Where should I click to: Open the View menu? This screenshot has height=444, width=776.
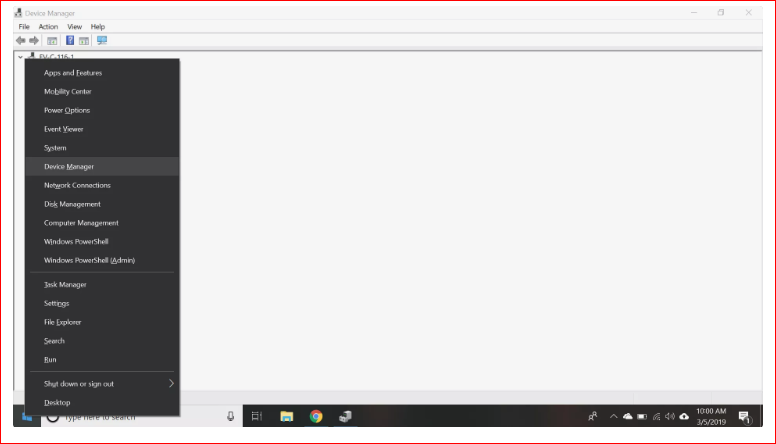pos(74,27)
